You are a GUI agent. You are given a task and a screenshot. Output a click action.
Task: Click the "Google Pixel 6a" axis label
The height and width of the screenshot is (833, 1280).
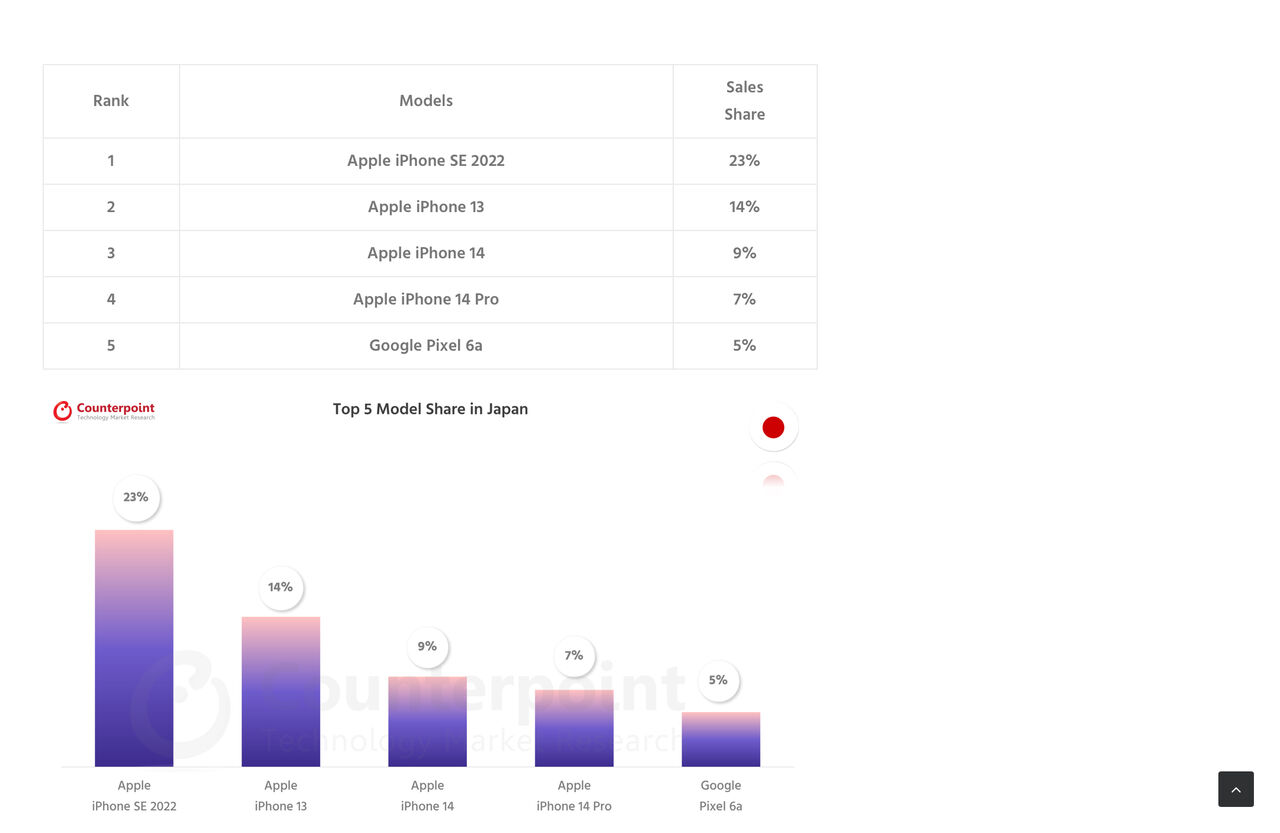721,796
